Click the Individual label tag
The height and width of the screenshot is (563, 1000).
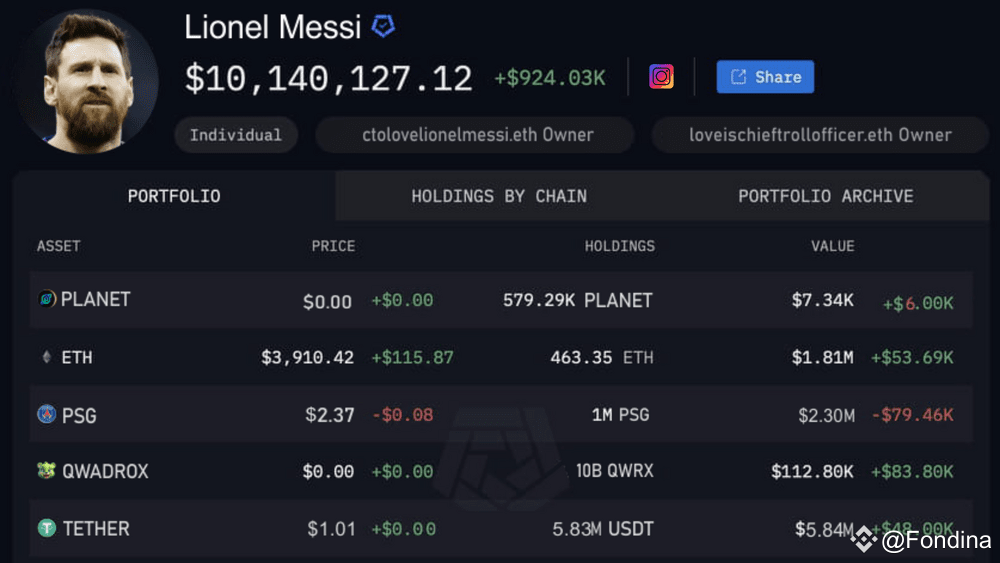[x=235, y=135]
